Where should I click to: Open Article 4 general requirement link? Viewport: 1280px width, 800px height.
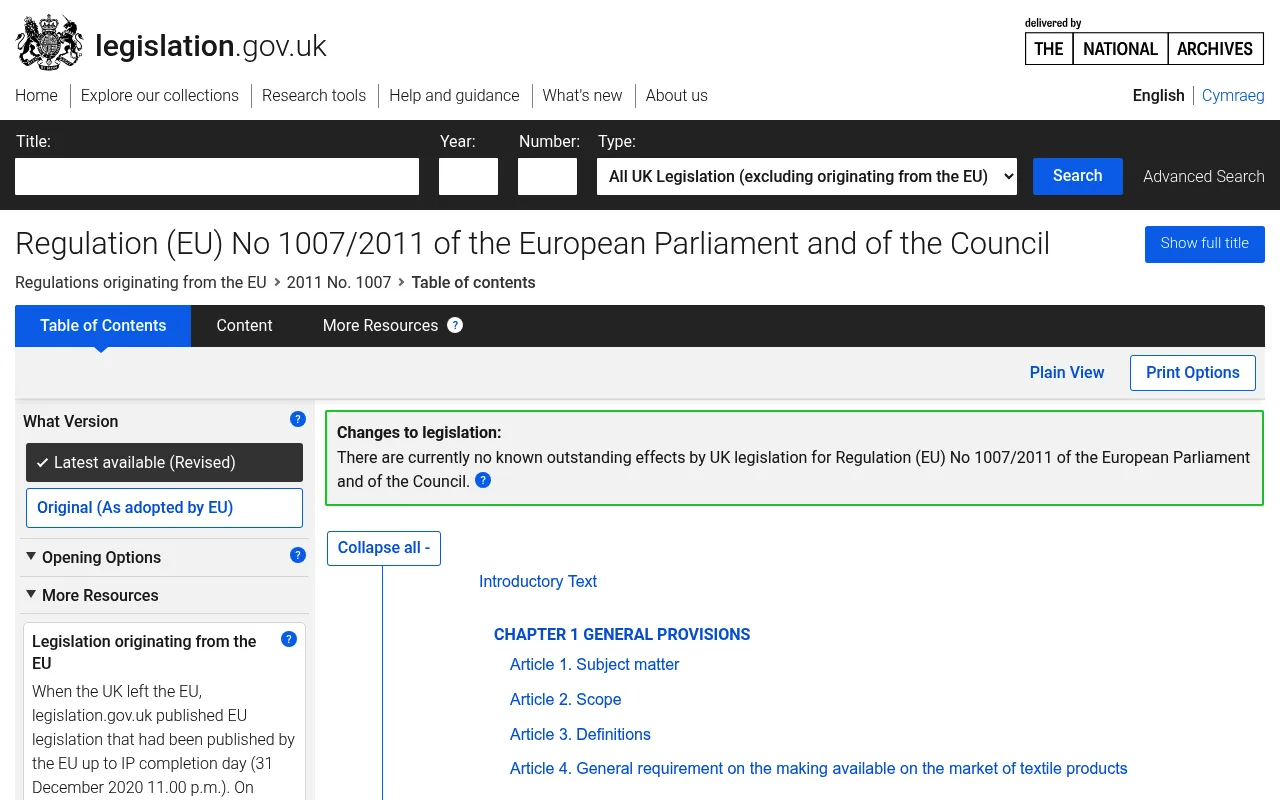(819, 768)
